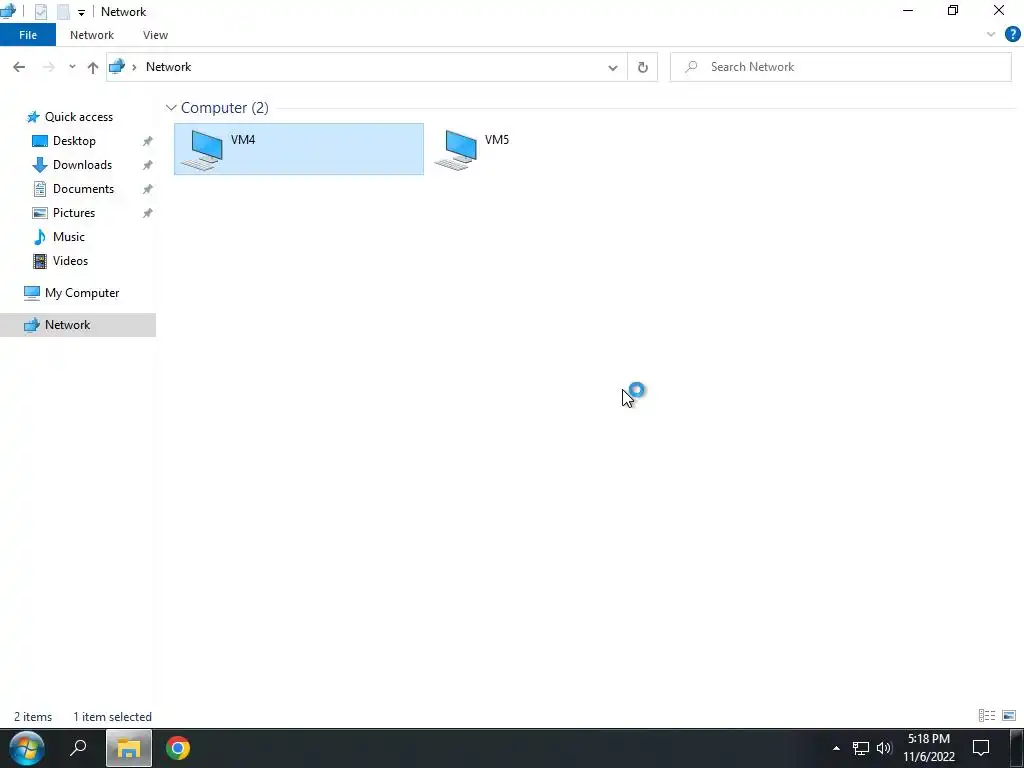Image resolution: width=1024 pixels, height=768 pixels.
Task: Open Downloads folder in sidebar
Action: point(82,165)
